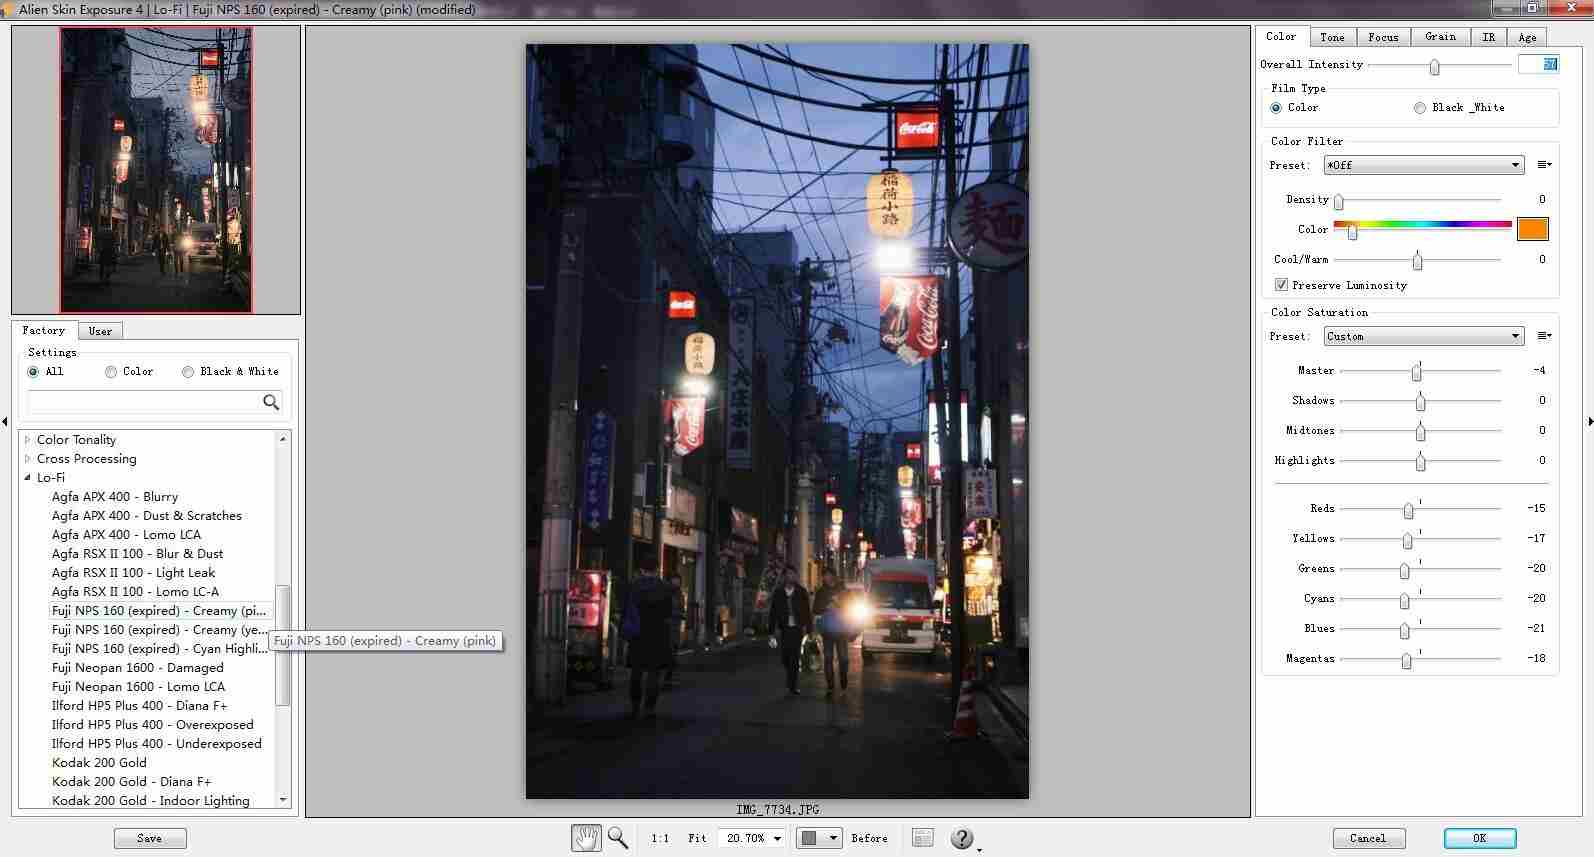Select the All settings filter radio
The image size is (1594, 857).
pos(34,372)
